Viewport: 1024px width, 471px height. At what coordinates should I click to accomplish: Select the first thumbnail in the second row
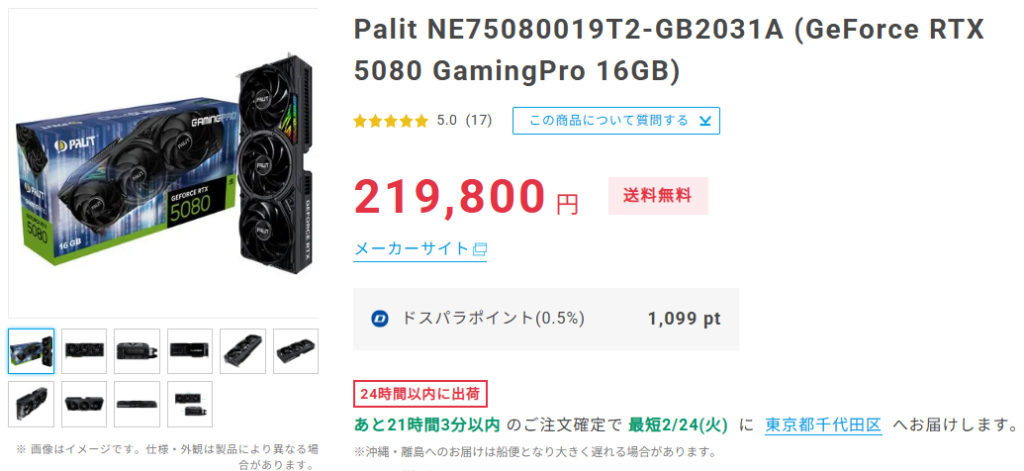point(31,404)
